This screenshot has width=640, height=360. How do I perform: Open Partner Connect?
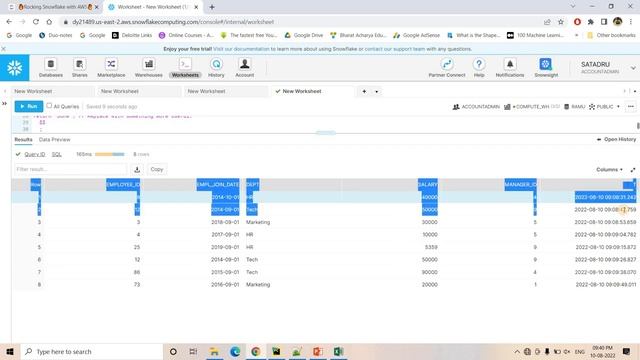tap(447, 68)
